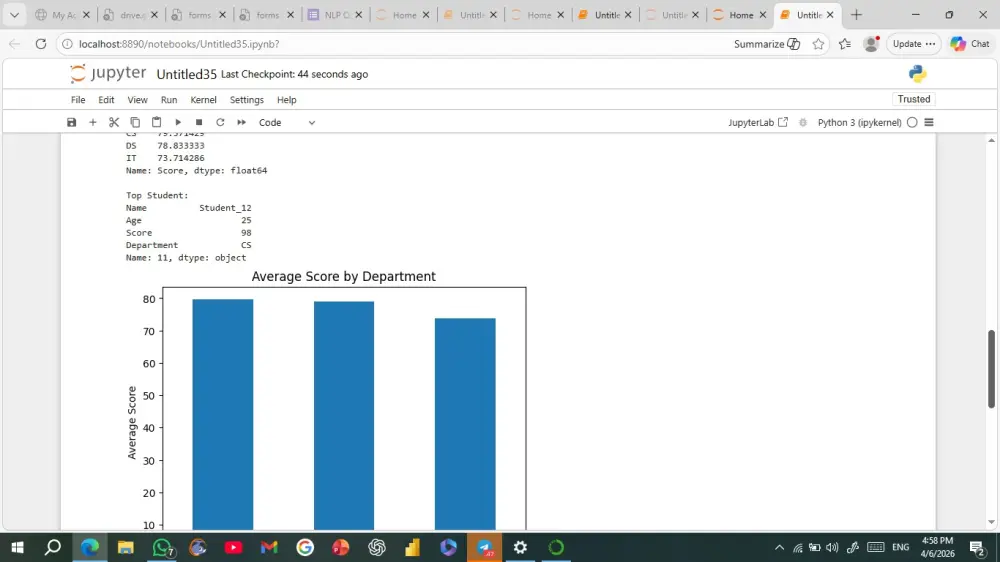The image size is (1000, 562).
Task: Click the browser address bar URL
Action: tap(179, 44)
